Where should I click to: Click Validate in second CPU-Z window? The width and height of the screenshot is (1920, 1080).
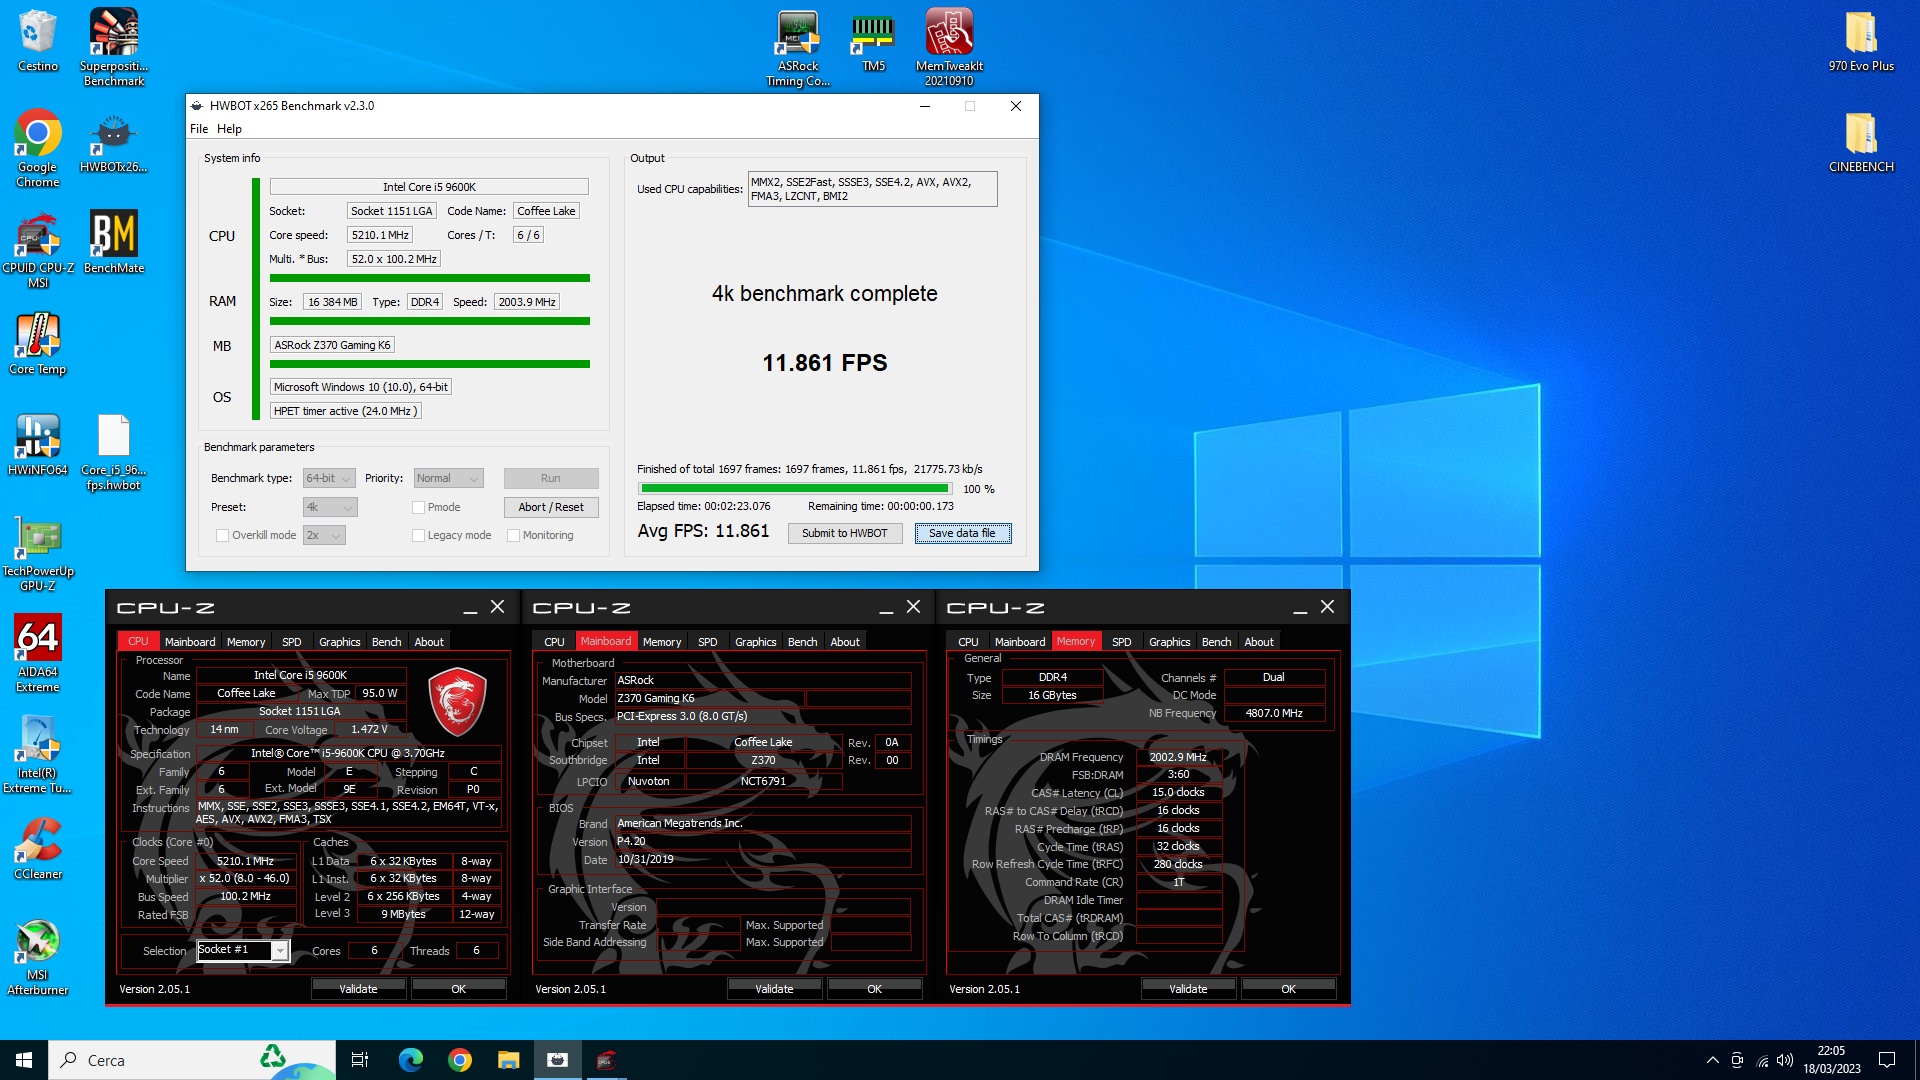774,989
